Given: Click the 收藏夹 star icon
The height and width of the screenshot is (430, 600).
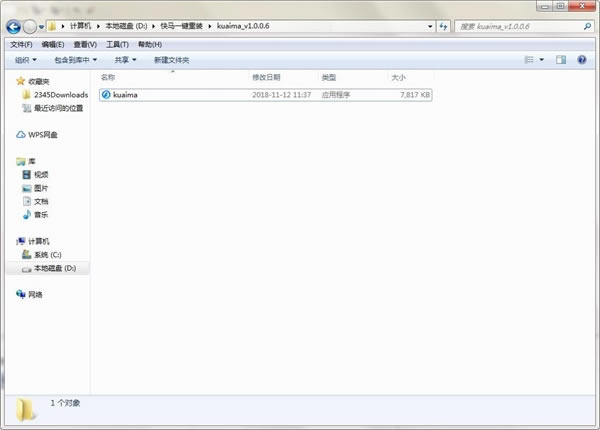Looking at the screenshot, I should pos(21,81).
